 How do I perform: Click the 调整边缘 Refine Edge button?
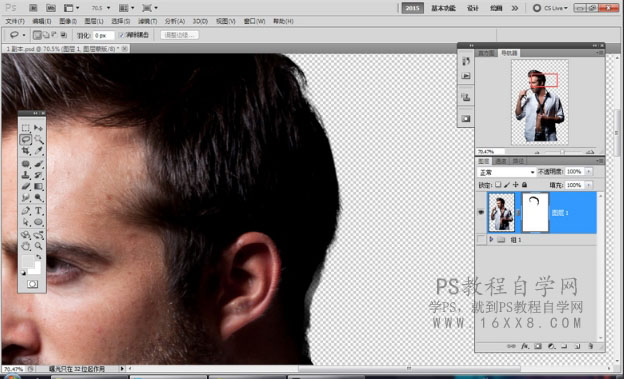[180, 35]
